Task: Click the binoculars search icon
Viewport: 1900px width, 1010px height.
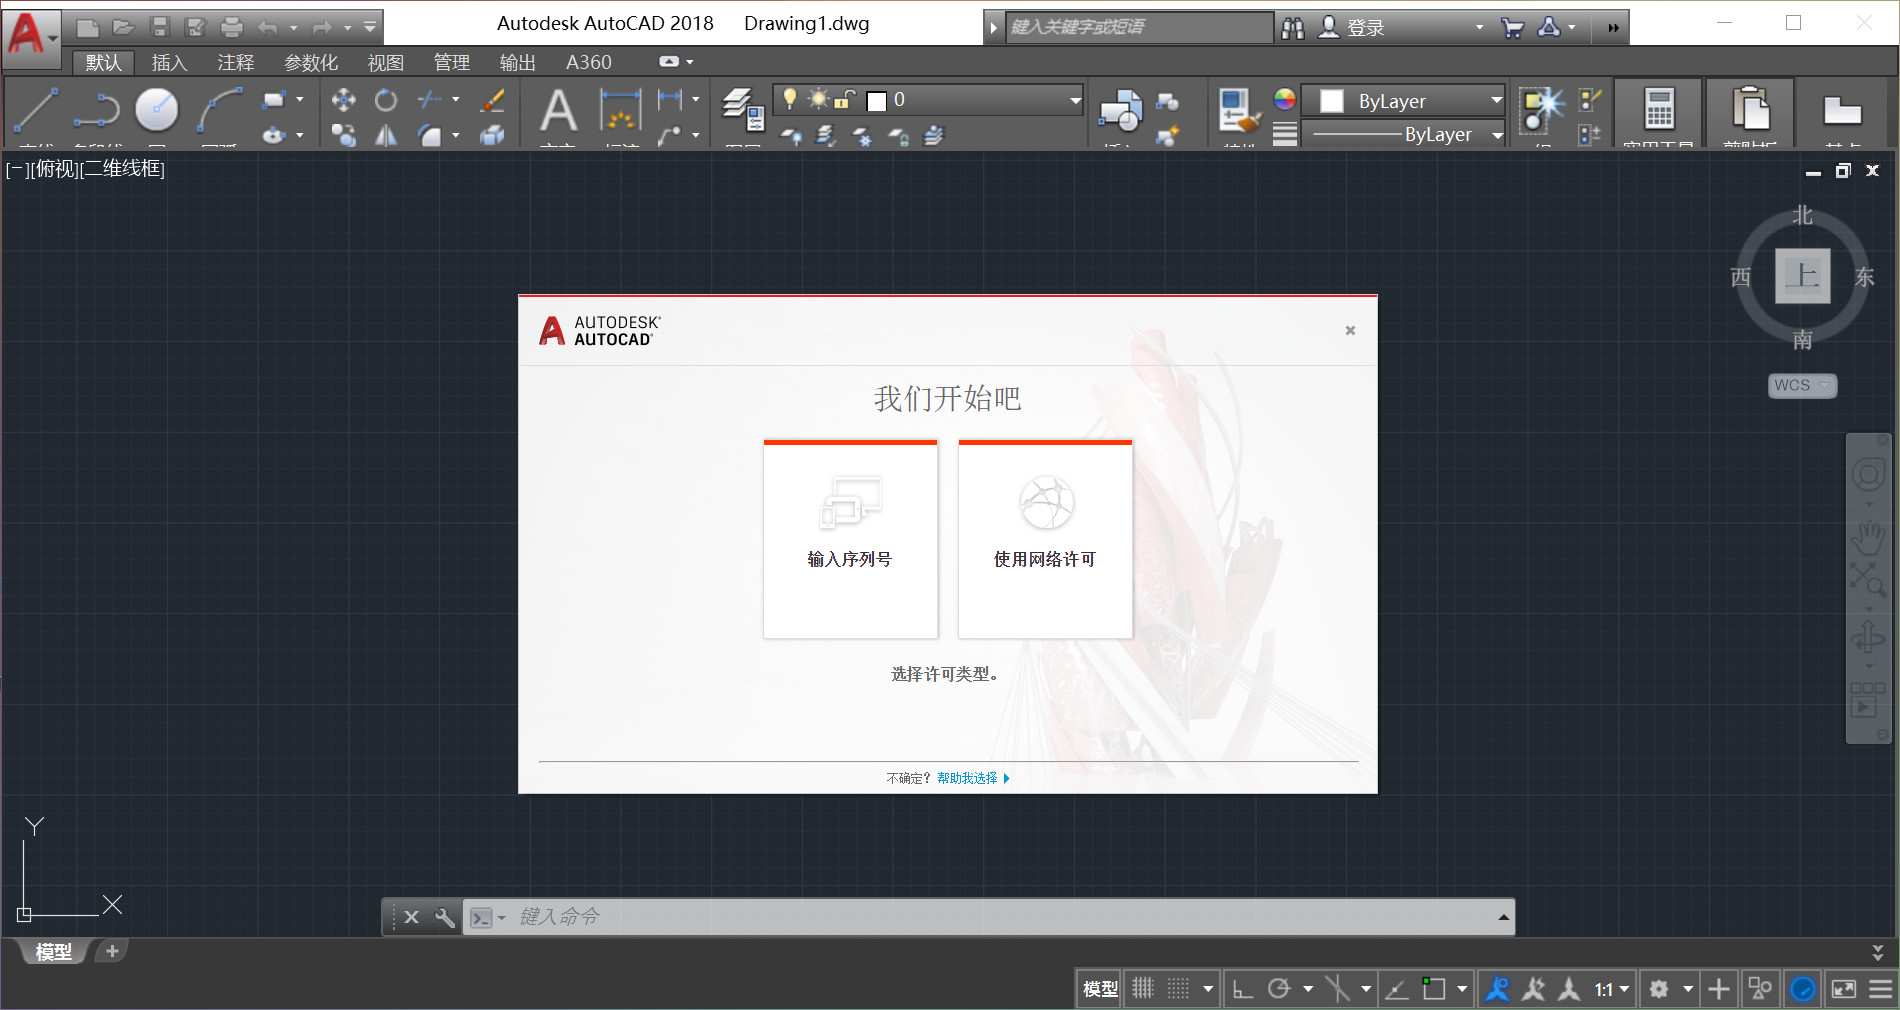Action: pyautogui.click(x=1293, y=28)
